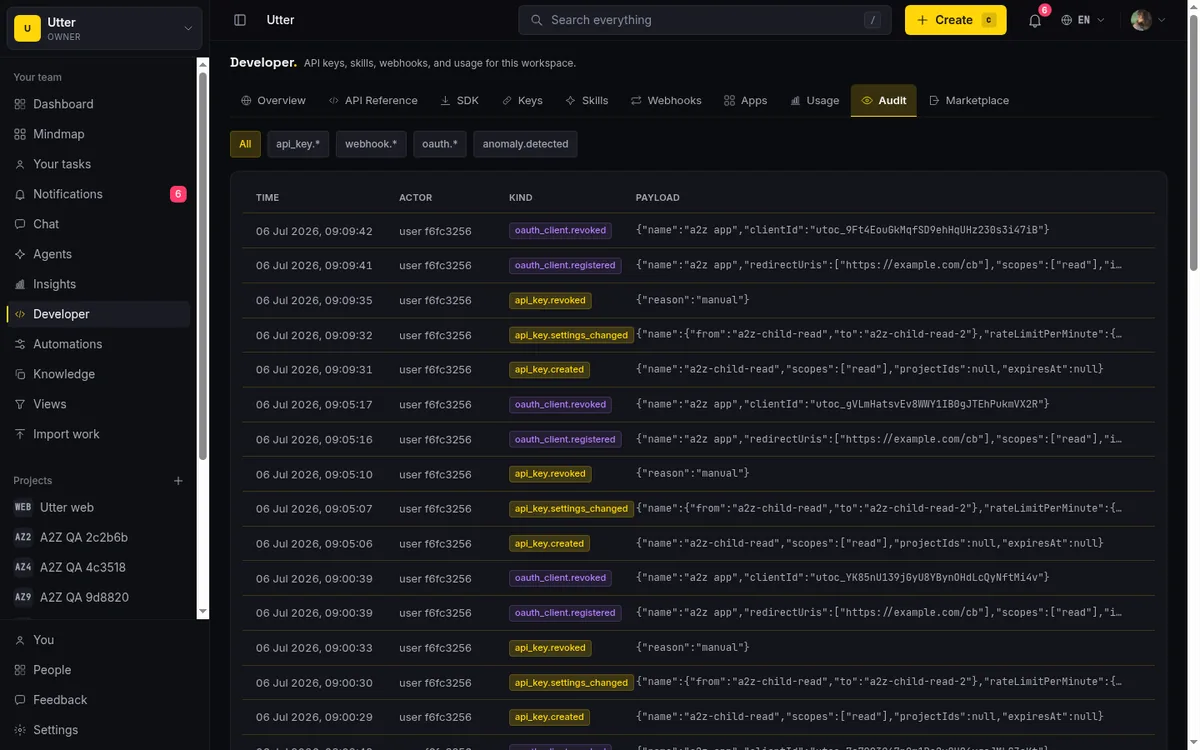
Task: Click the PAYLOAD column header
Action: pyautogui.click(x=658, y=198)
